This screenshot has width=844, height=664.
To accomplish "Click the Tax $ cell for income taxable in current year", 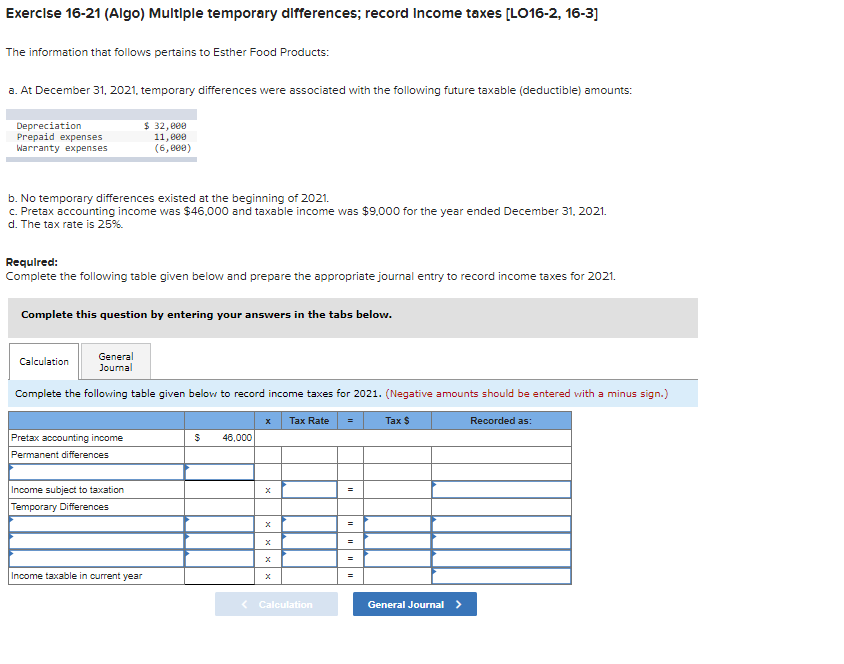I will click(x=395, y=576).
